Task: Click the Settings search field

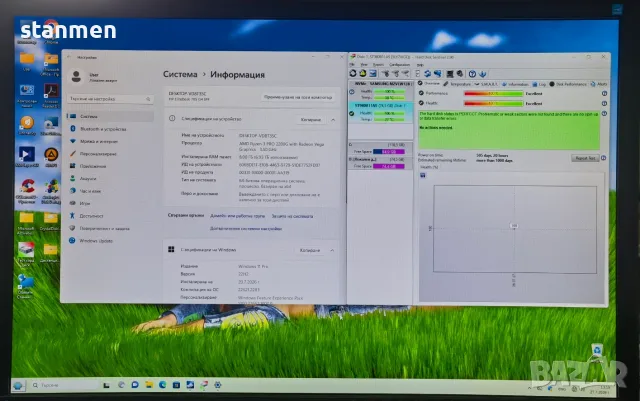Action: coord(110,99)
